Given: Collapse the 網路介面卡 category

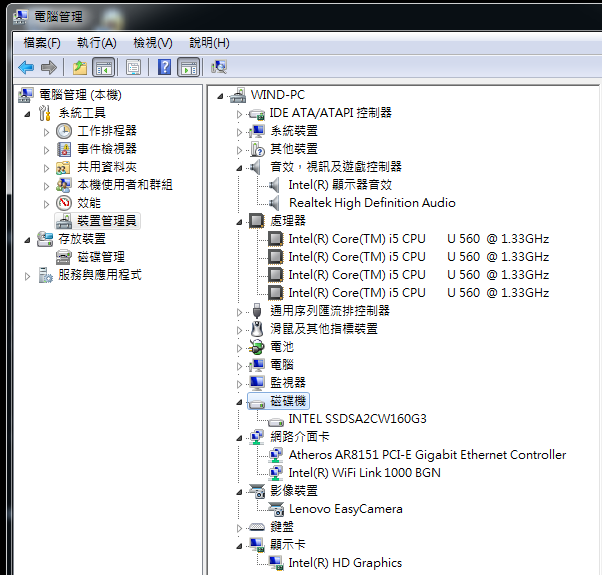Looking at the screenshot, I should click(x=239, y=438).
